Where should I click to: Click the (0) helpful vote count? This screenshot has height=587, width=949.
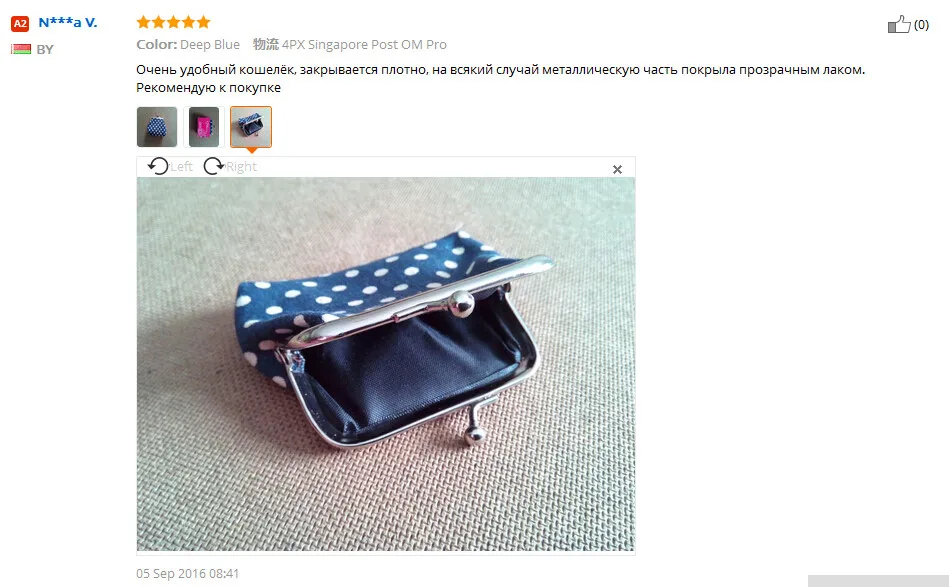921,25
